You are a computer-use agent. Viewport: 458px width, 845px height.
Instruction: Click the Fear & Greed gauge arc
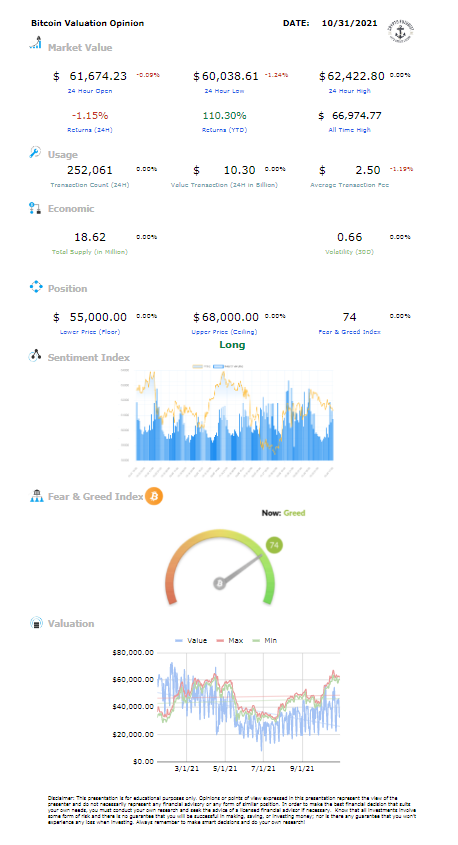(x=220, y=566)
